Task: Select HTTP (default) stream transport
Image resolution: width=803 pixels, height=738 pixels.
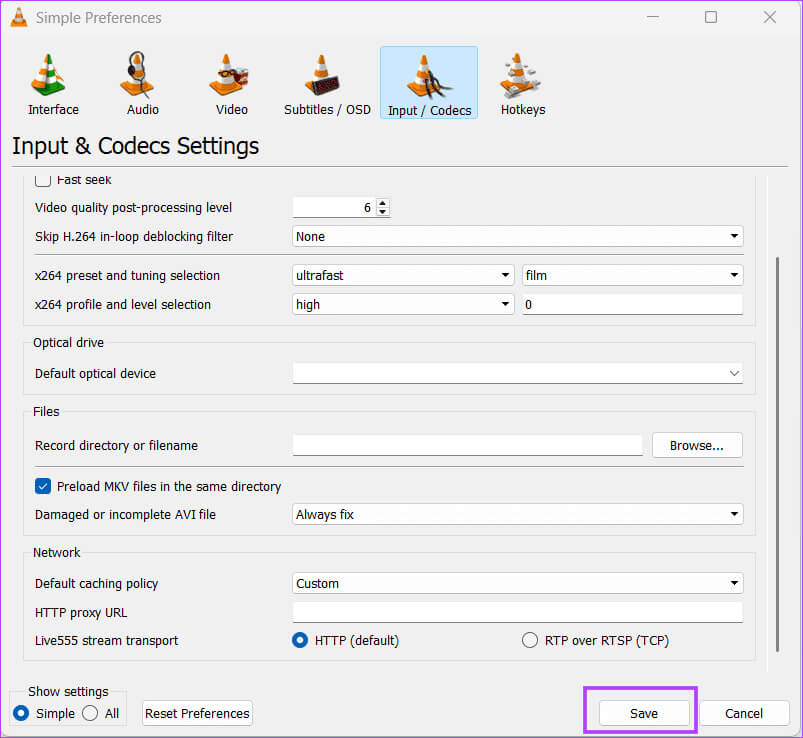Action: 300,640
